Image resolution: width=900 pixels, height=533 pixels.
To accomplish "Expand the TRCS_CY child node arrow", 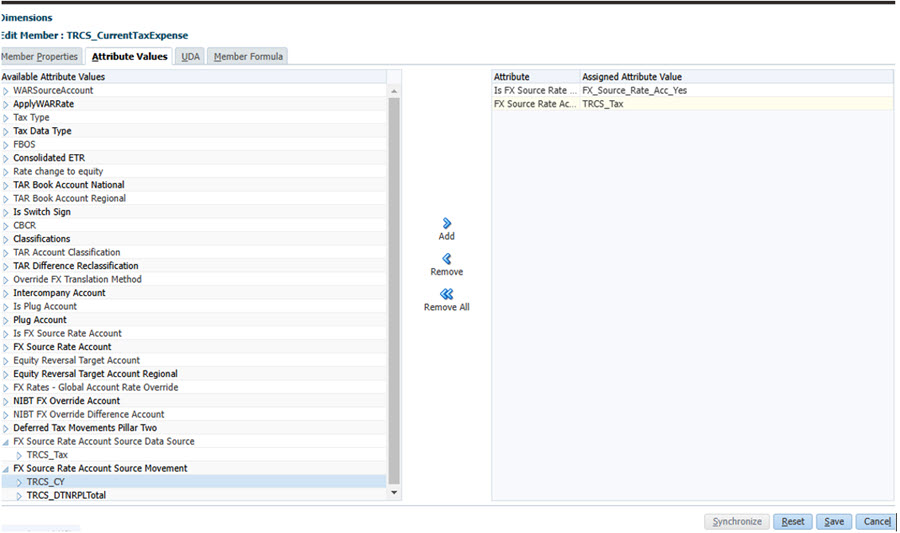I will [x=19, y=482].
